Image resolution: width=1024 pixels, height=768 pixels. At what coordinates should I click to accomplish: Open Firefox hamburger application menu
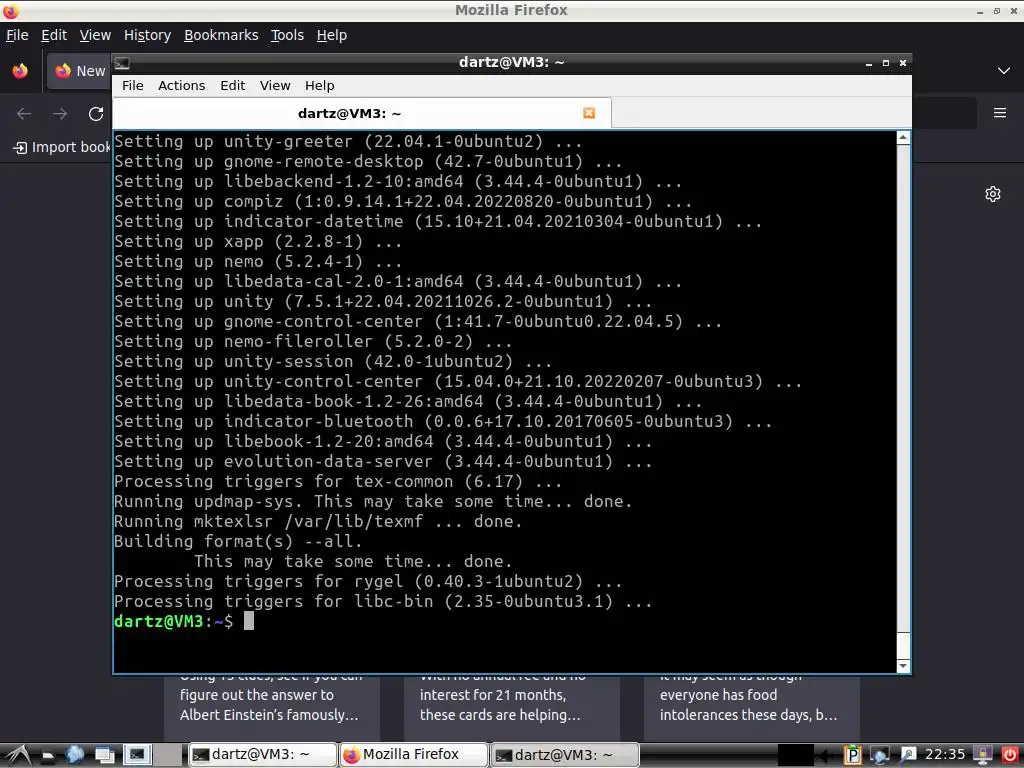click(1000, 113)
